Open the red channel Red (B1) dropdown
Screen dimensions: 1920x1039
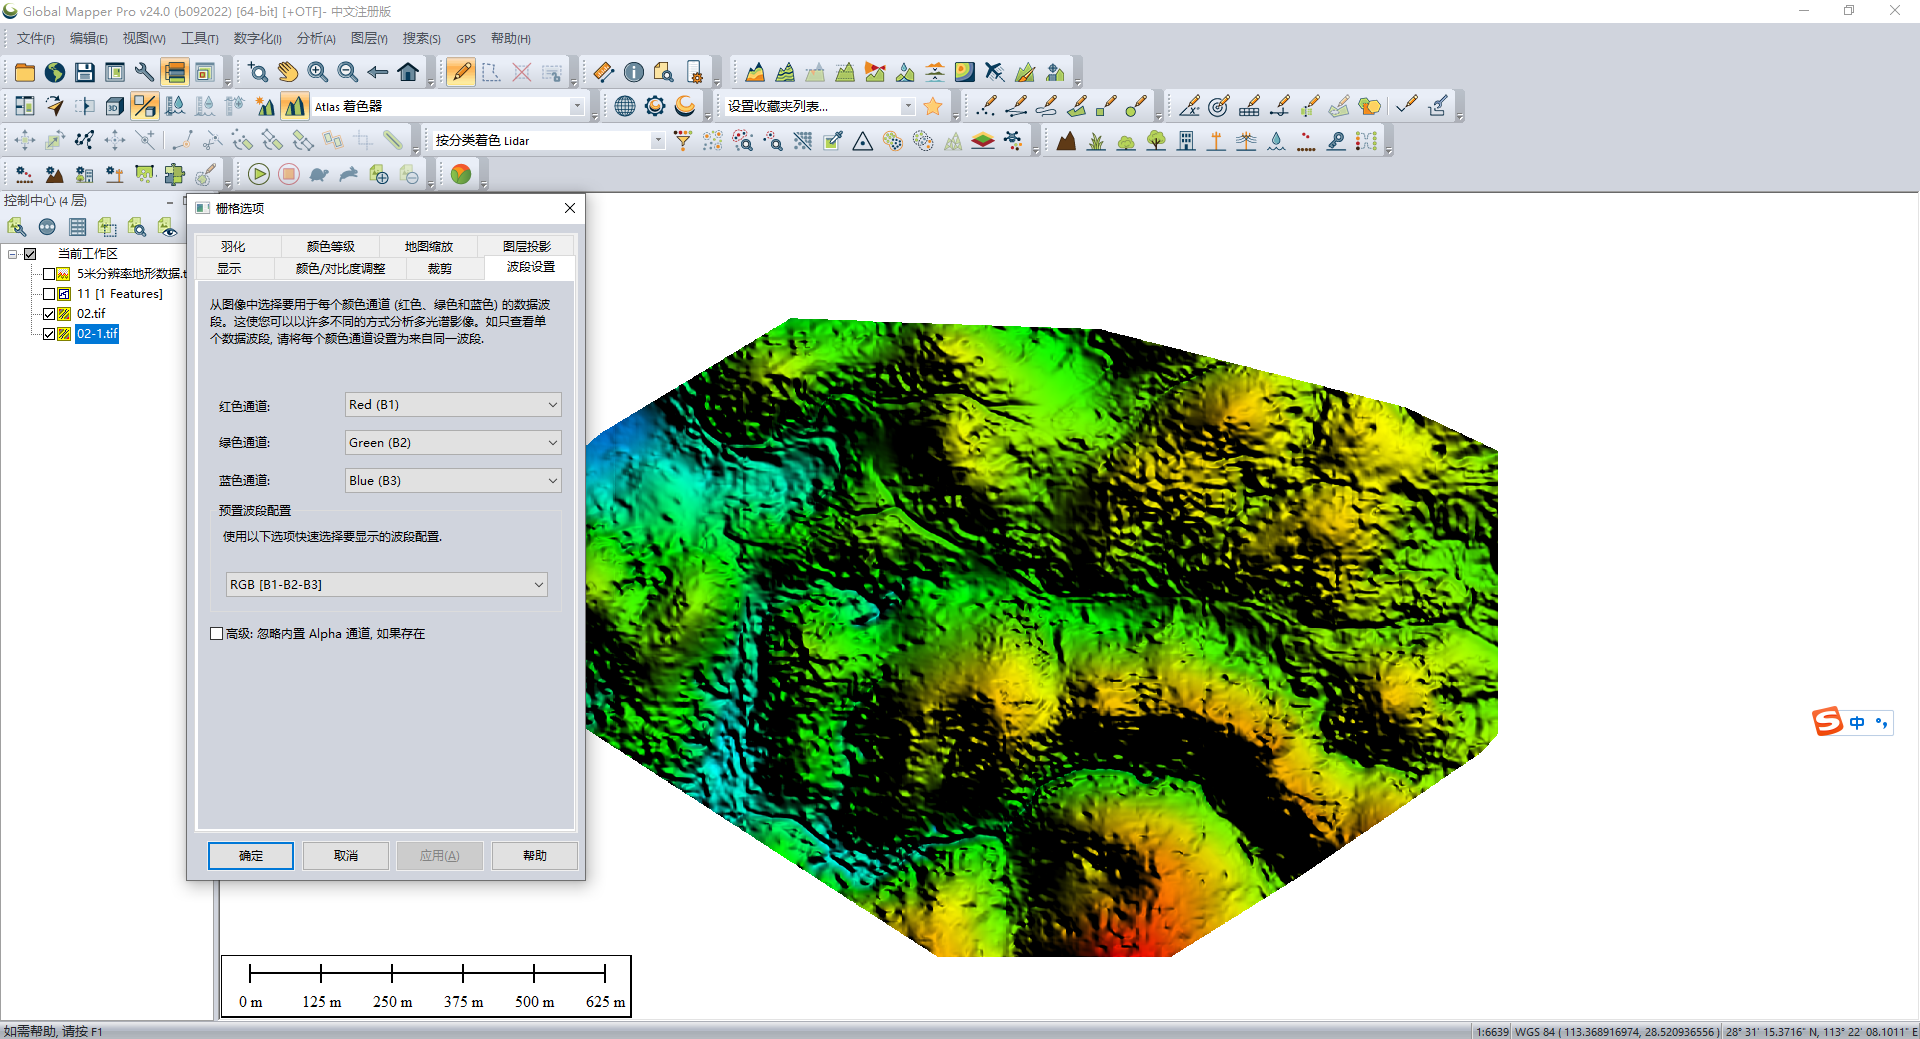[453, 405]
